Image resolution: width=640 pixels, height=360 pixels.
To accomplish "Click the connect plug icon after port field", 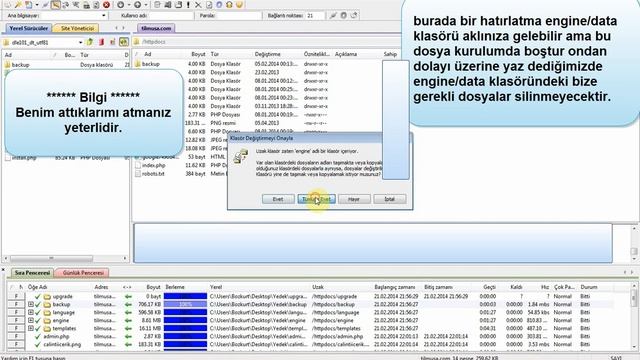I will pyautogui.click(x=333, y=16).
